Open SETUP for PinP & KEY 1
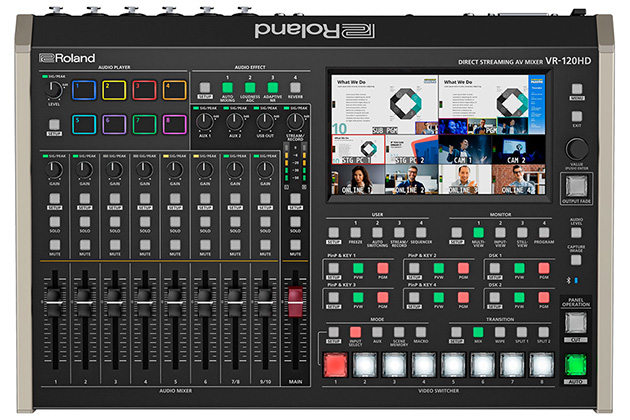 coord(333,267)
